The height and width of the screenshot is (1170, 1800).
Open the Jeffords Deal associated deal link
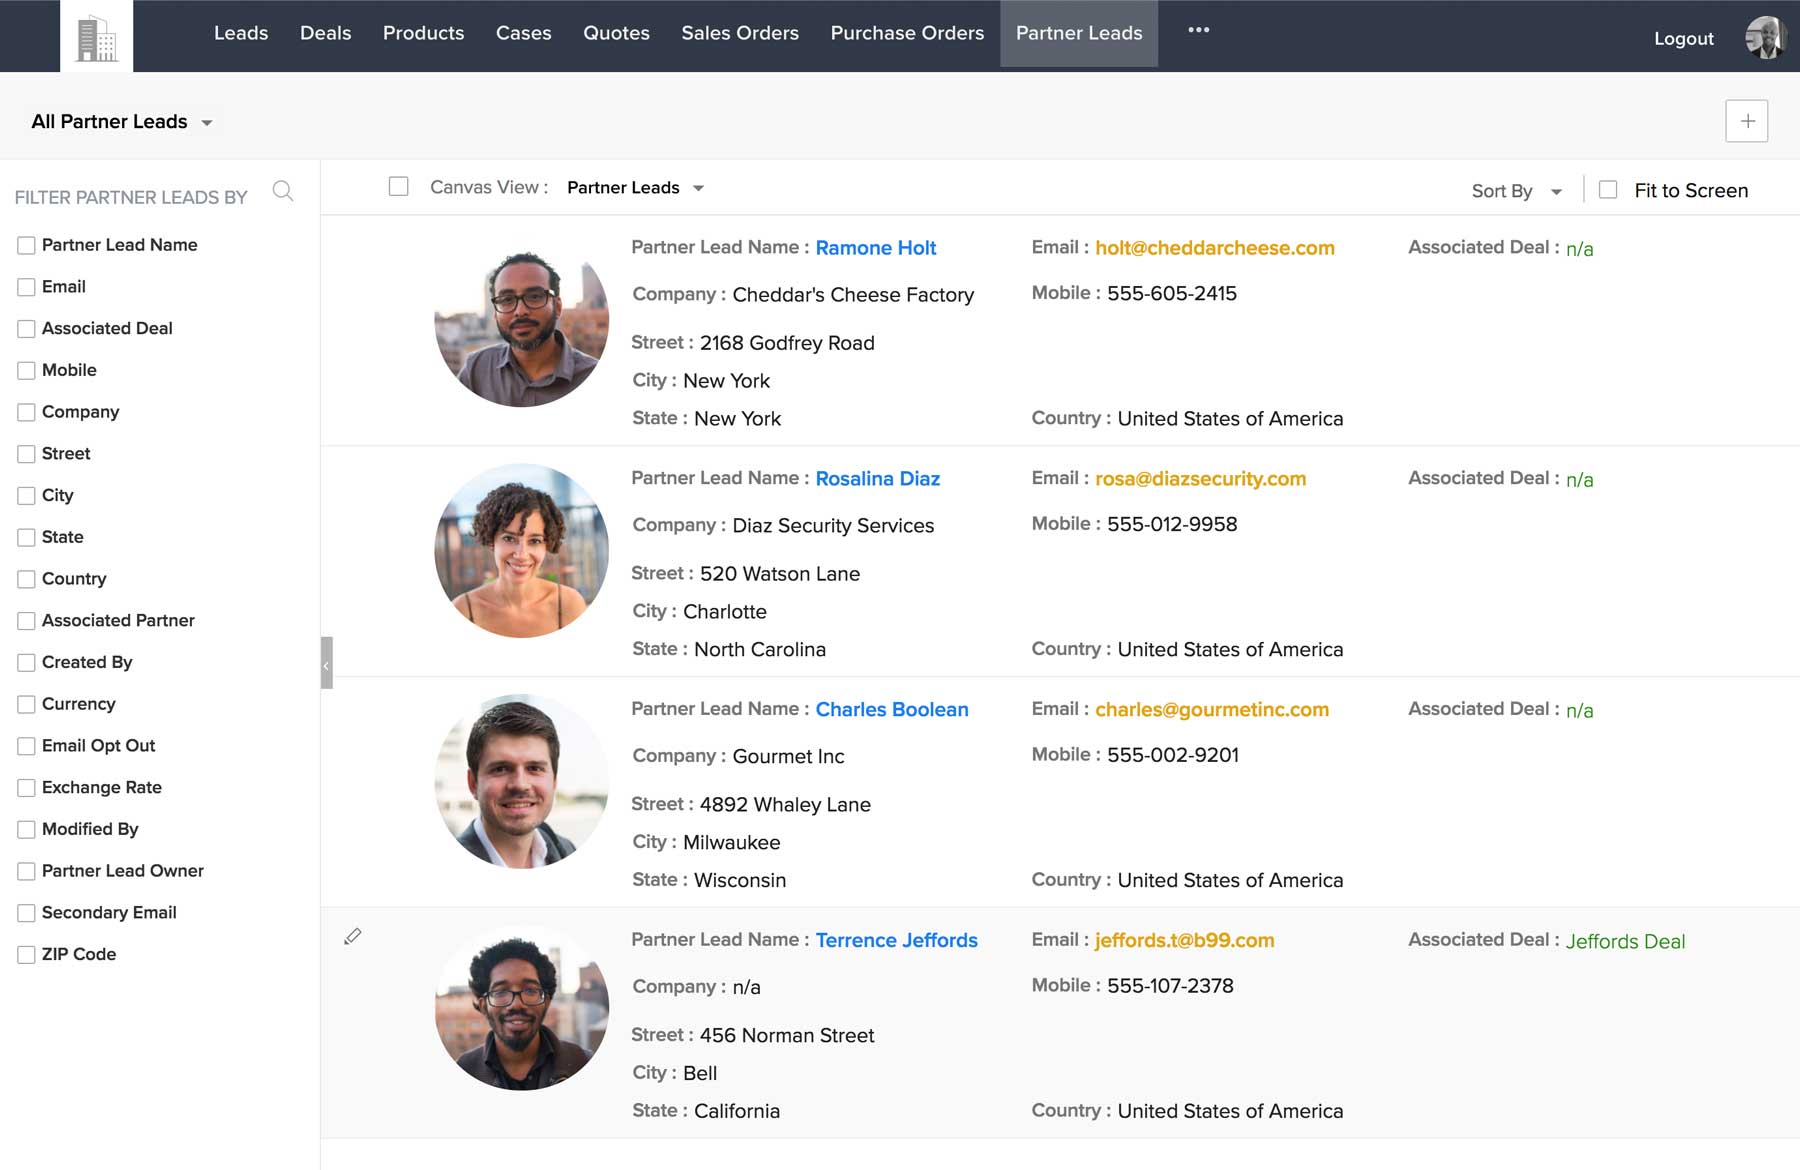1625,941
